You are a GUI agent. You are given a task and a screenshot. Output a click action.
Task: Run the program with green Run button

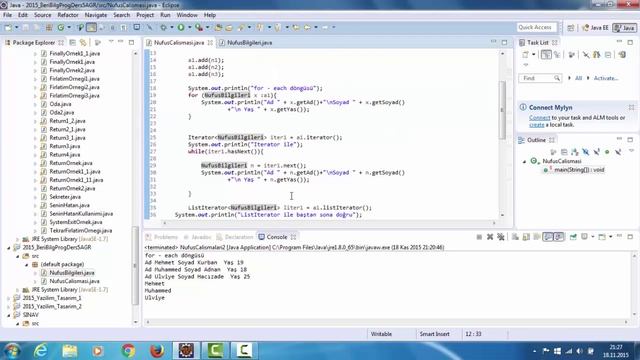coord(181,27)
